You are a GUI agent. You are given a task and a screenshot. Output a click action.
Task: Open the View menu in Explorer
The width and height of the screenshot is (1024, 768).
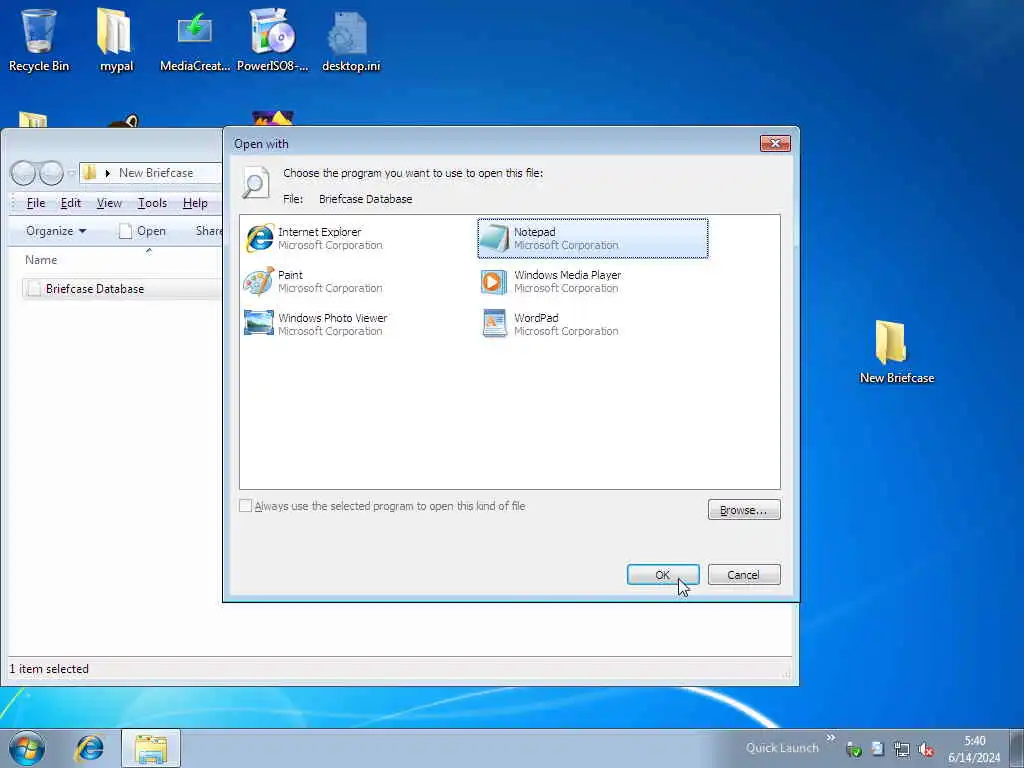click(x=109, y=203)
